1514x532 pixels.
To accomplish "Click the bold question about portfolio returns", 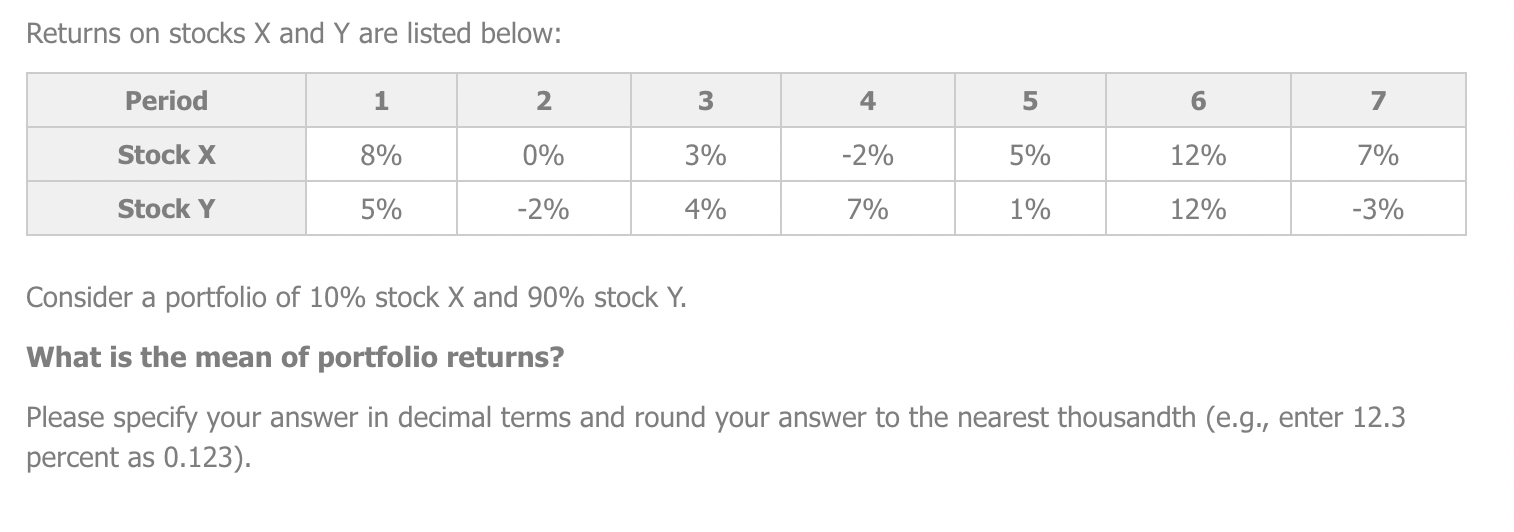I will click(295, 357).
